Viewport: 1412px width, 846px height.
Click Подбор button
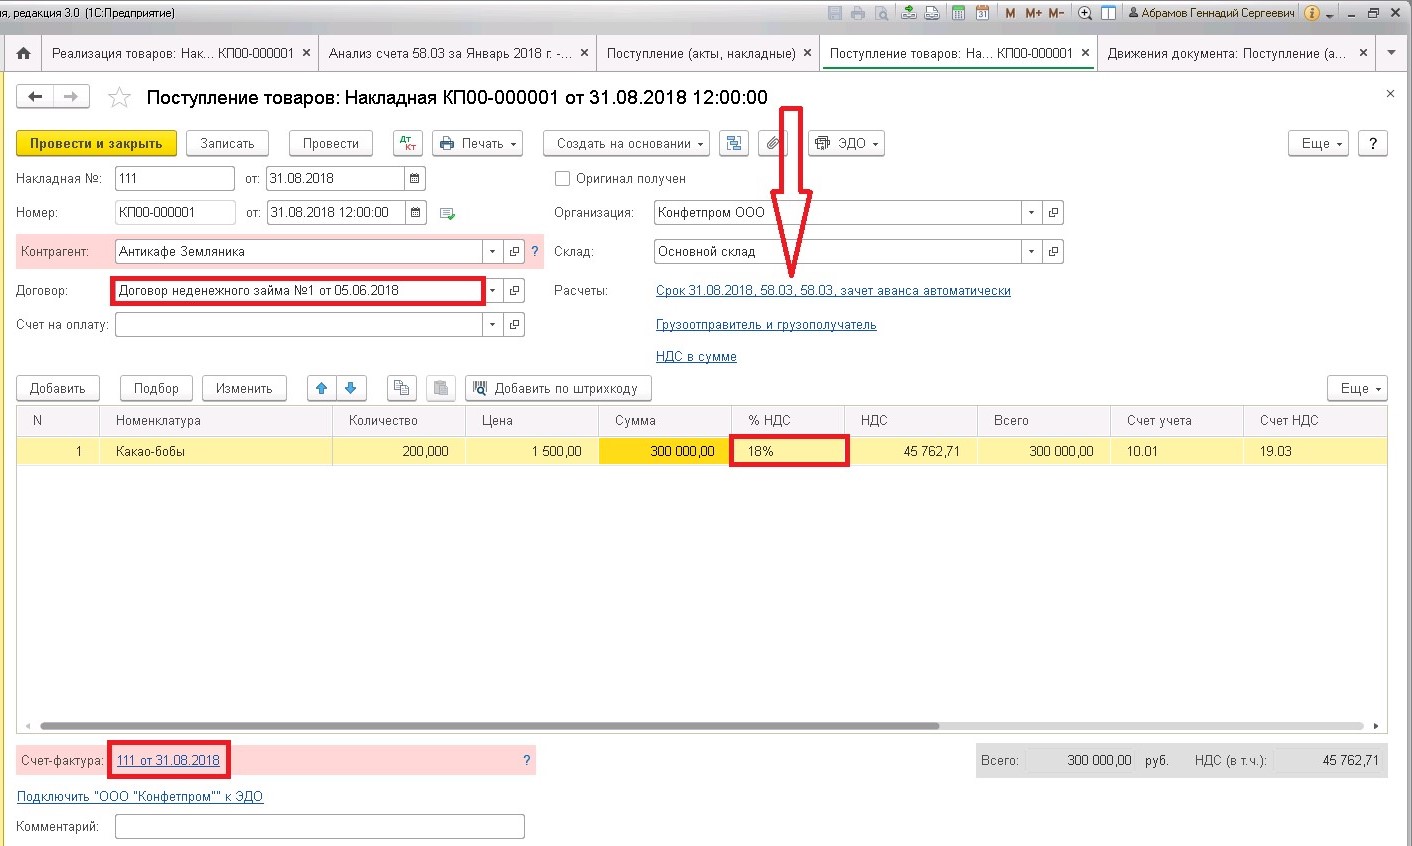(x=156, y=388)
